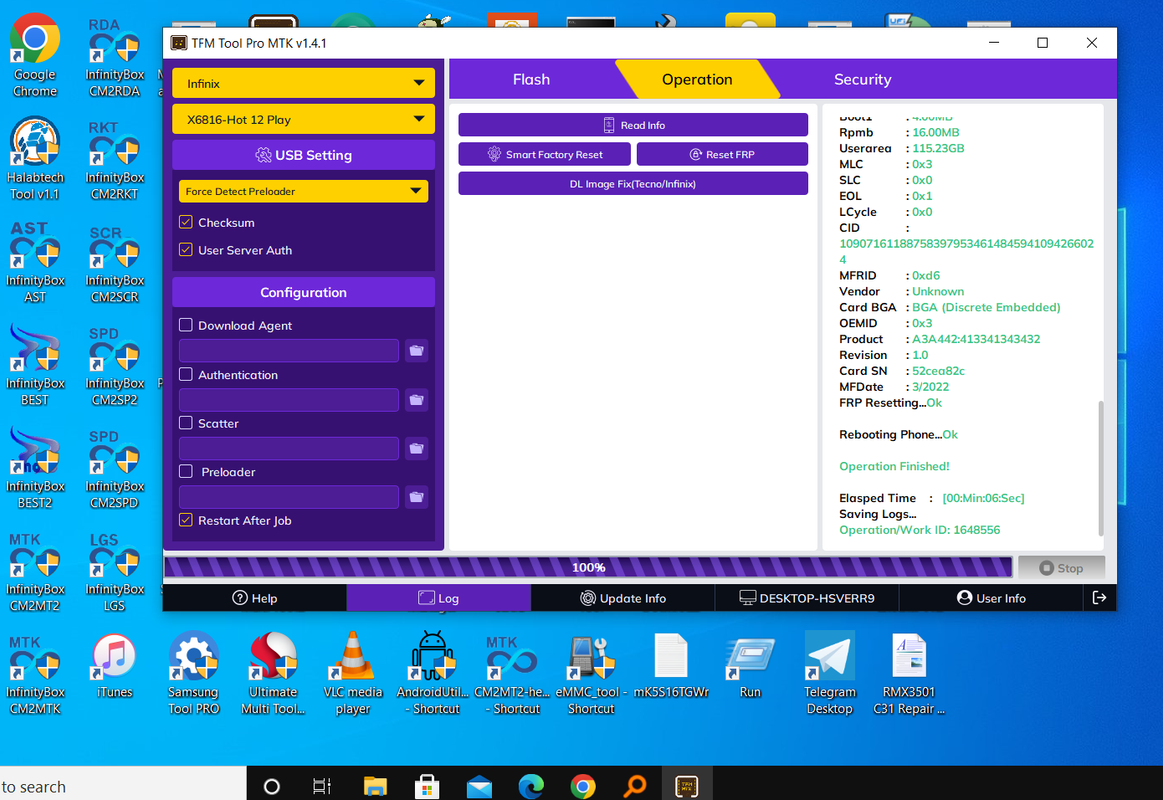Screen dimensions: 1163x800
Task: Open Microsoft Edge from taskbar
Action: (x=531, y=785)
